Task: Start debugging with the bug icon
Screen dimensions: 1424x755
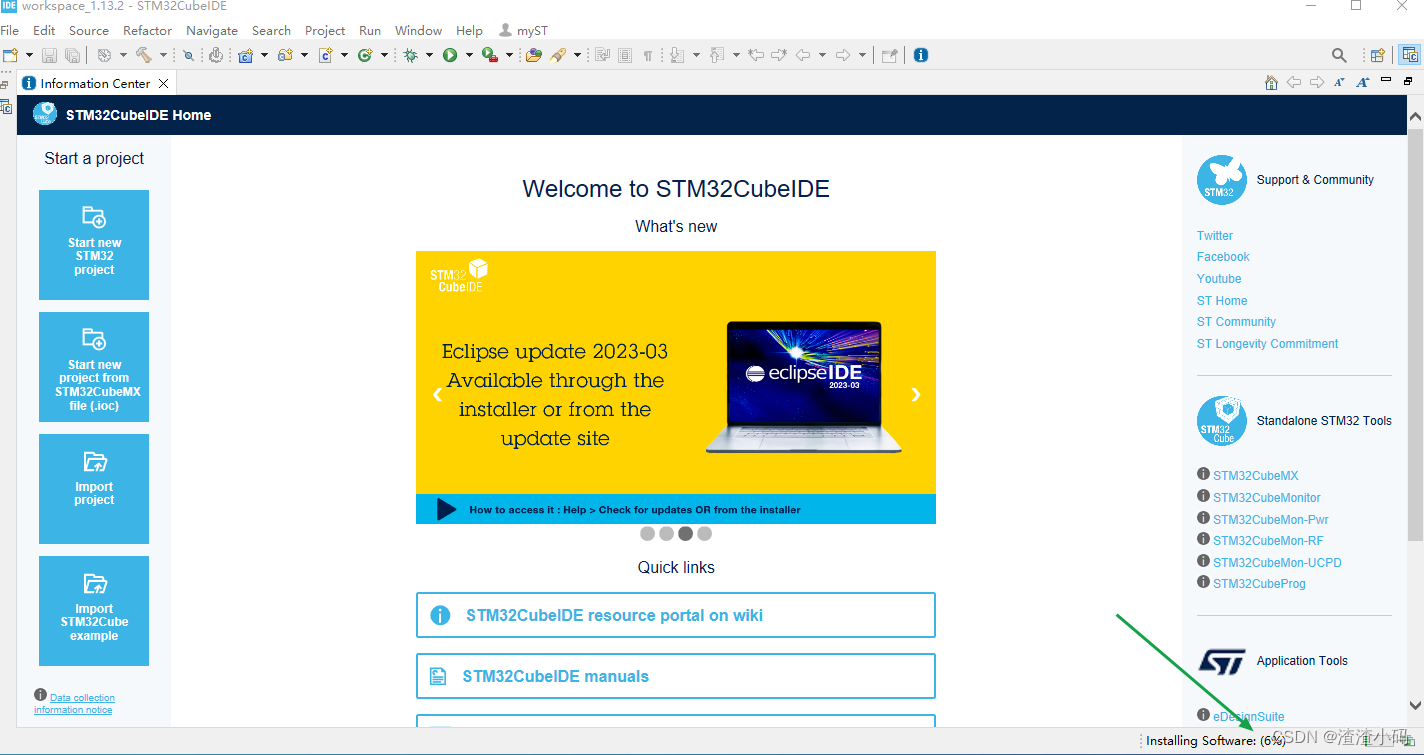Action: pos(410,55)
